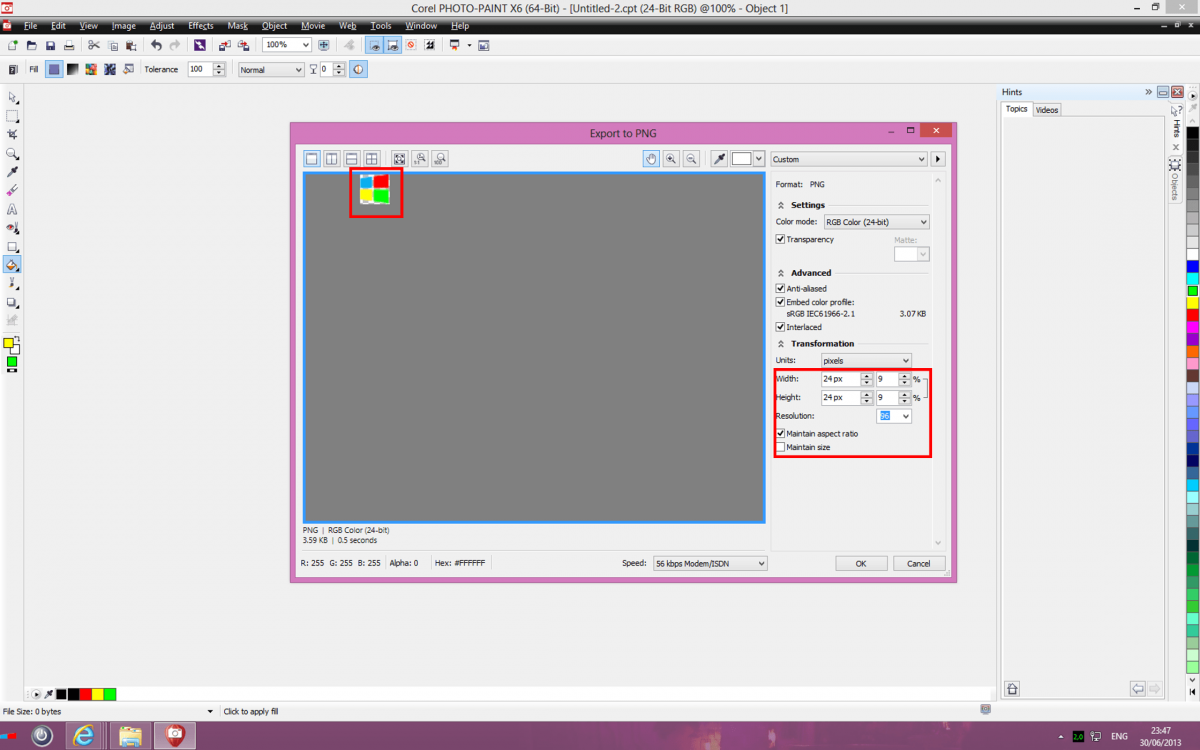Disable the Interlaced option
Viewport: 1200px width, 750px height.
tap(781, 327)
